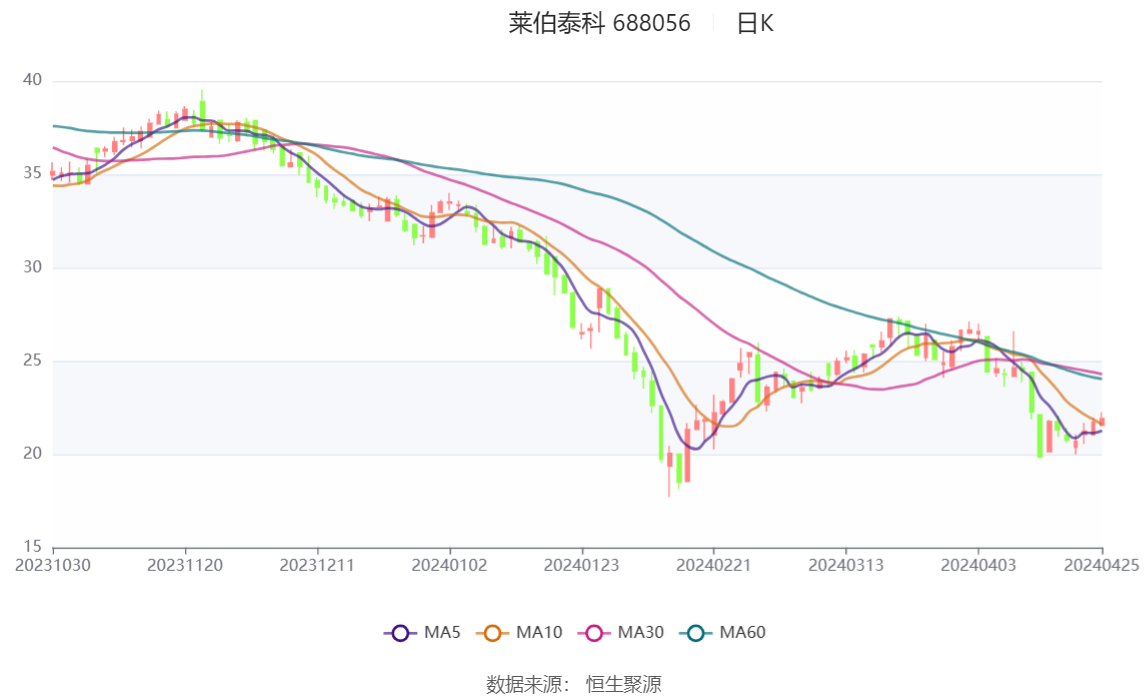Click the x-axis date label 20240102
This screenshot has height=699, width=1148.
450,566
